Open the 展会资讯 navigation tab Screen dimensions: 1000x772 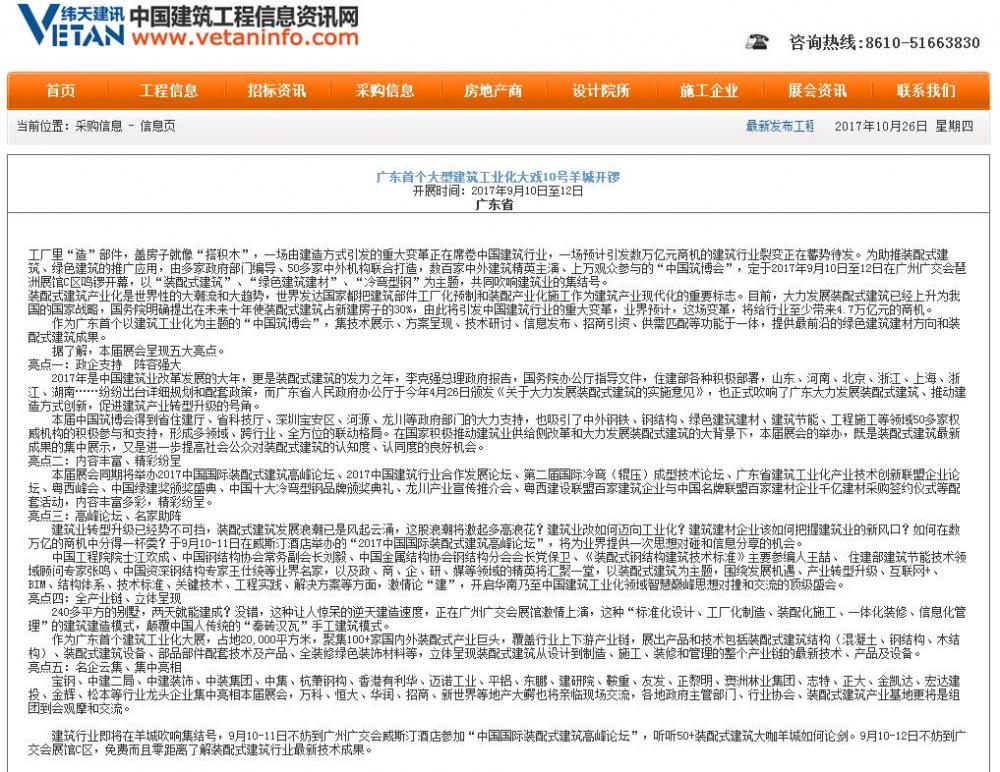817,91
